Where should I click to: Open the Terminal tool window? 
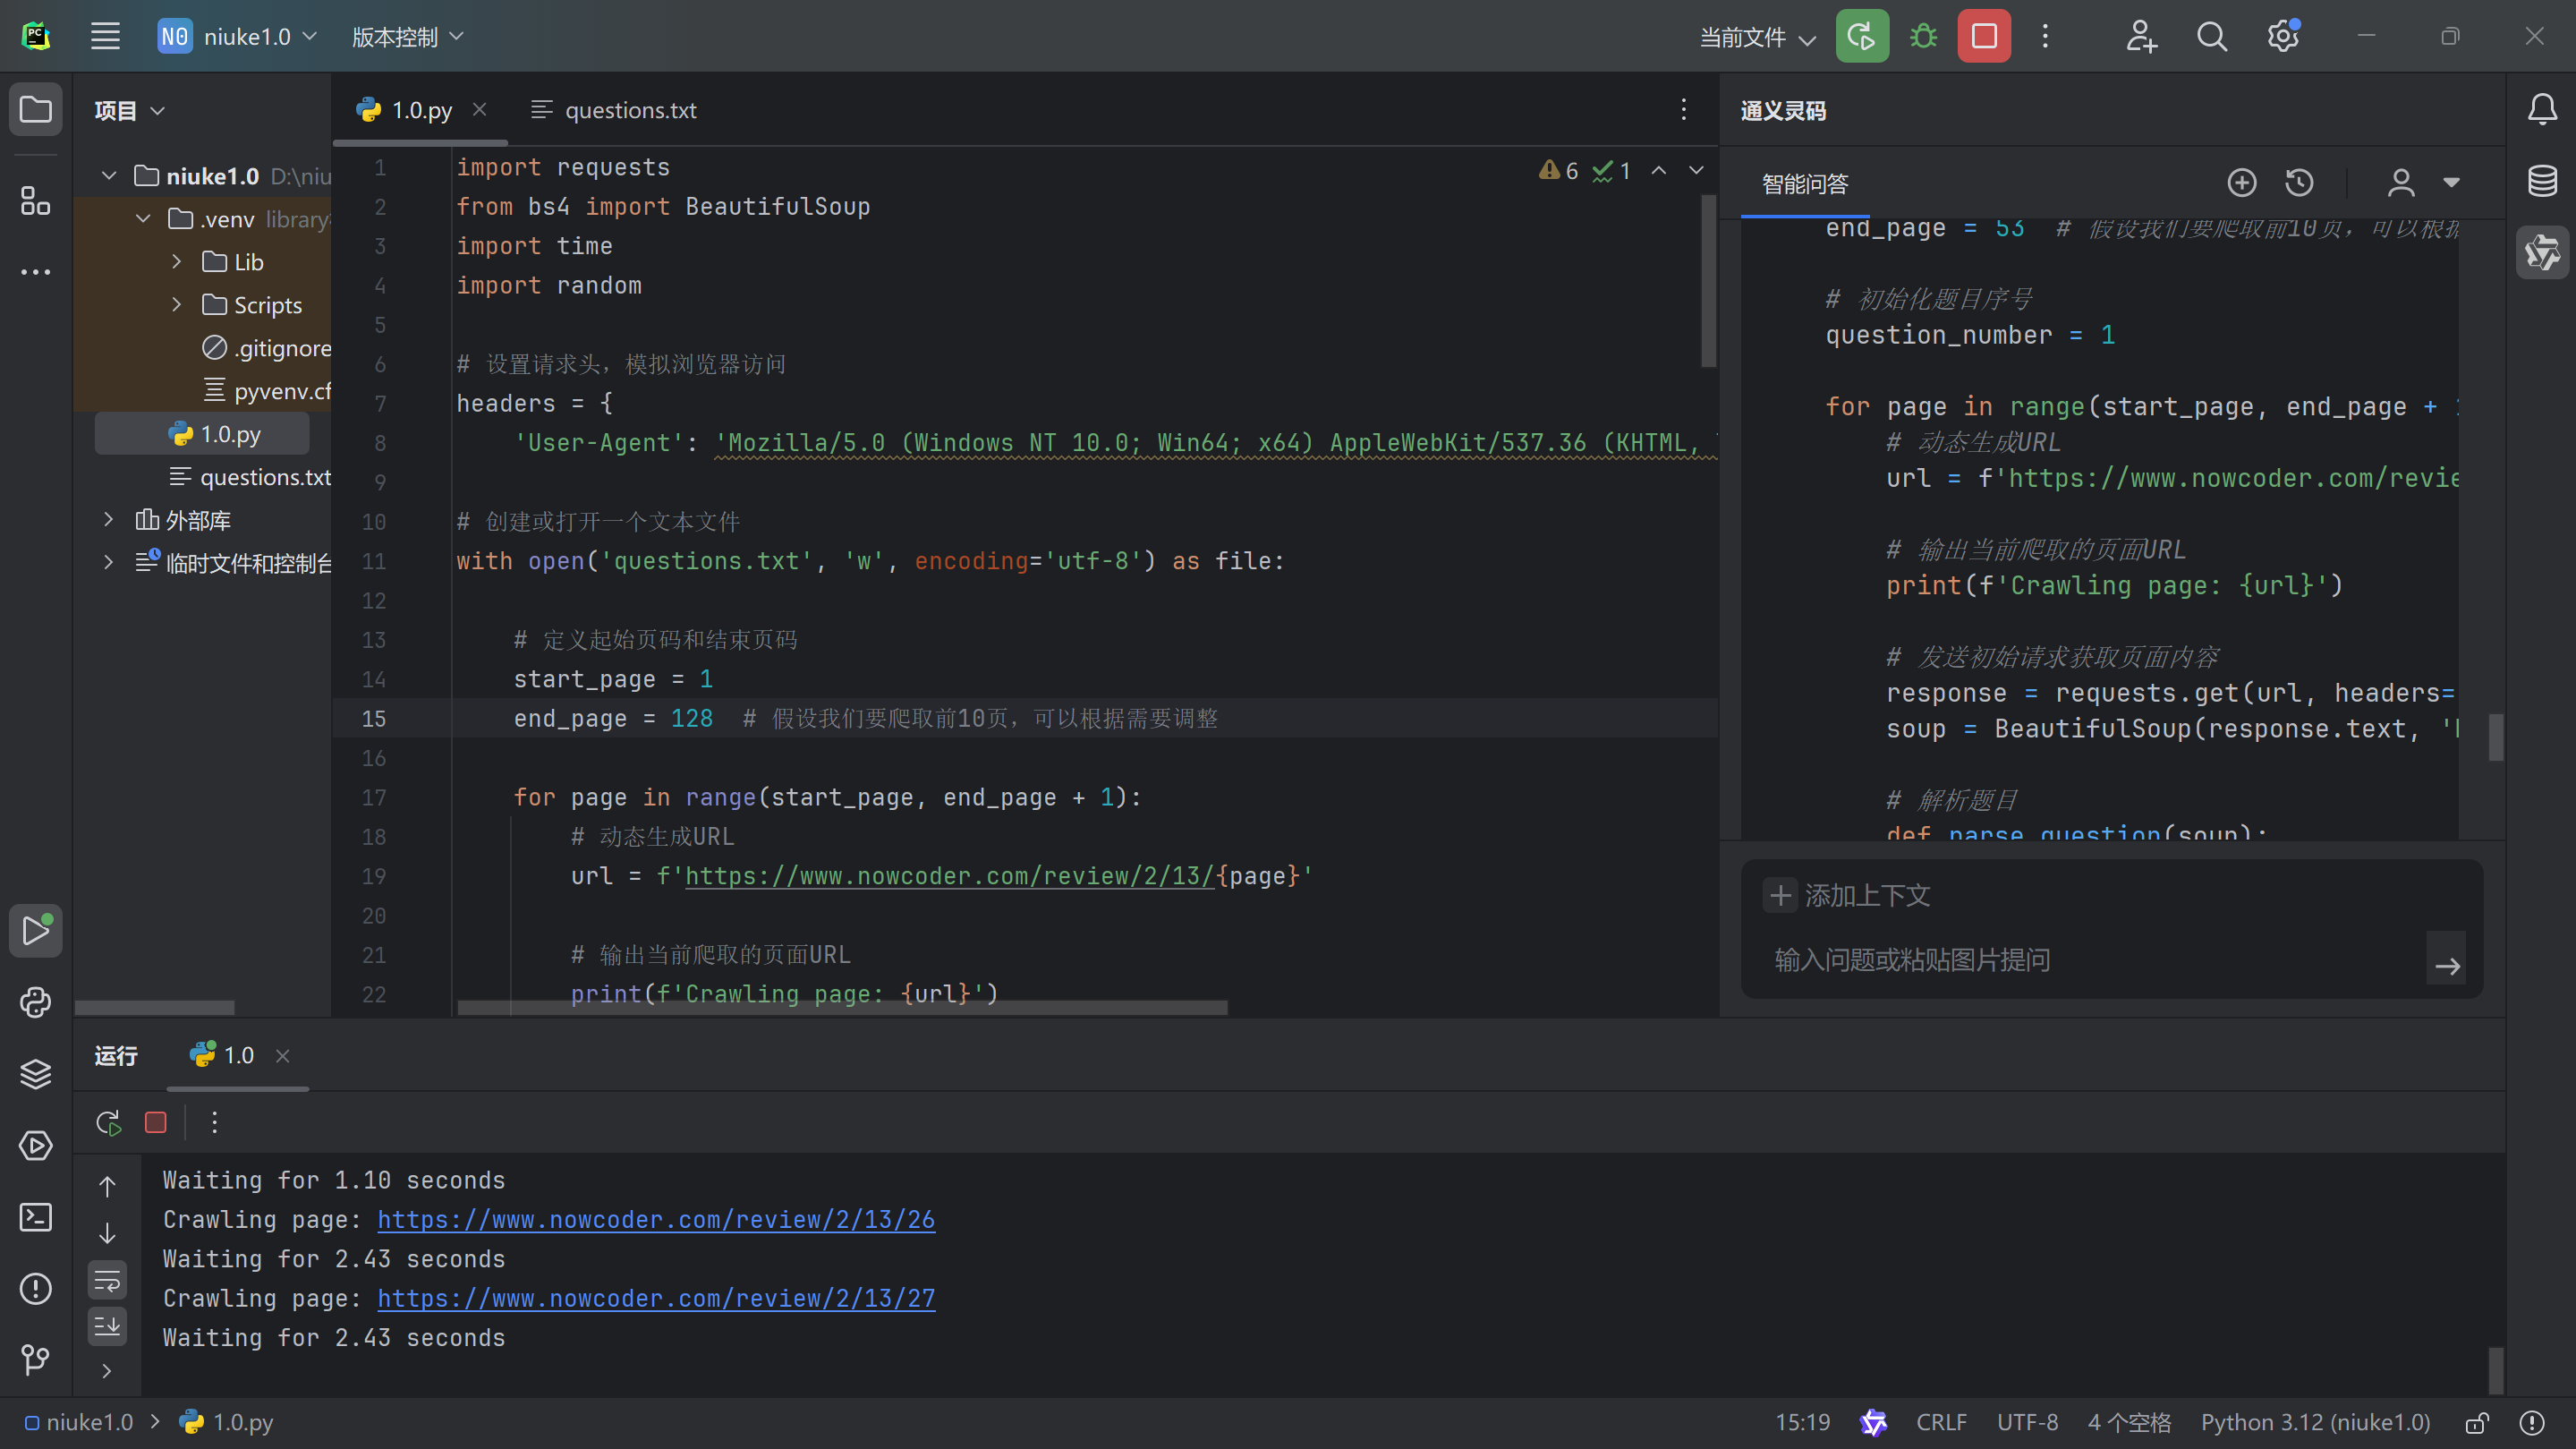pos(36,1217)
